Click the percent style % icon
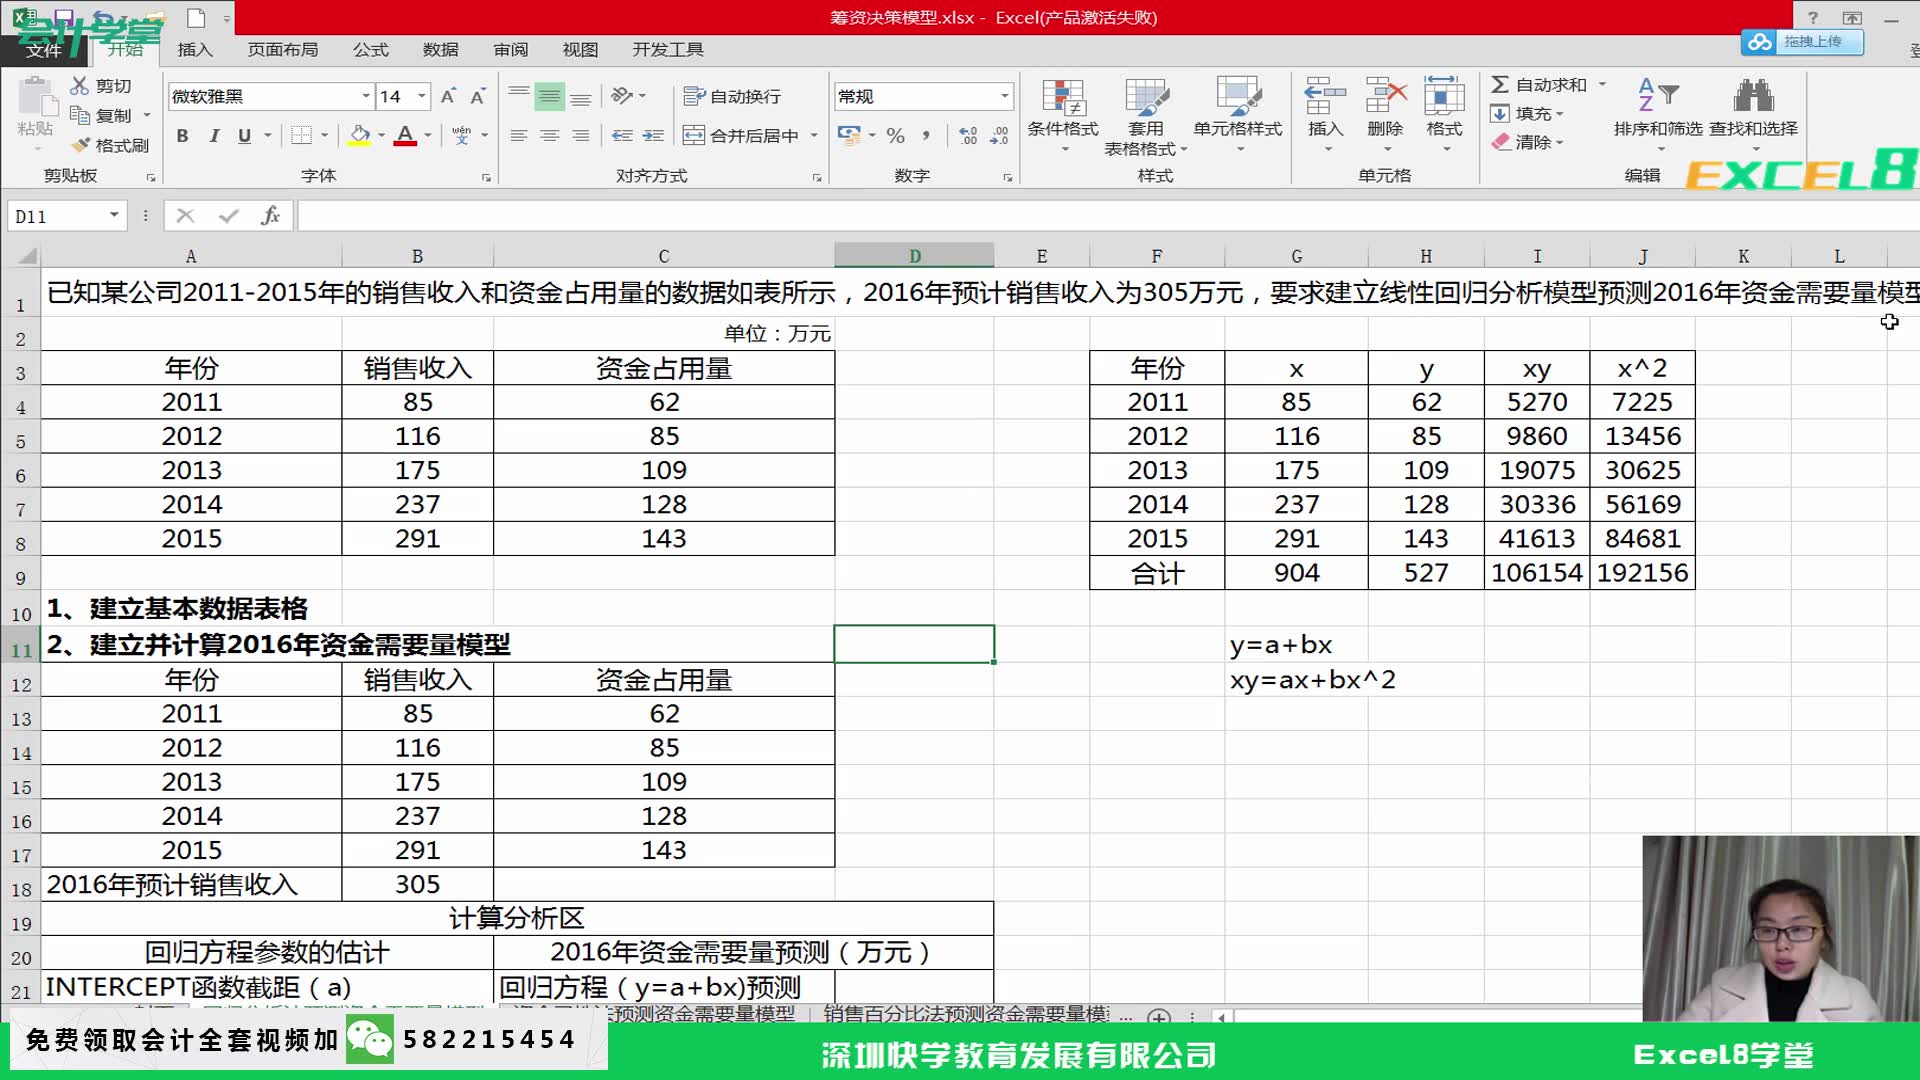 click(896, 136)
